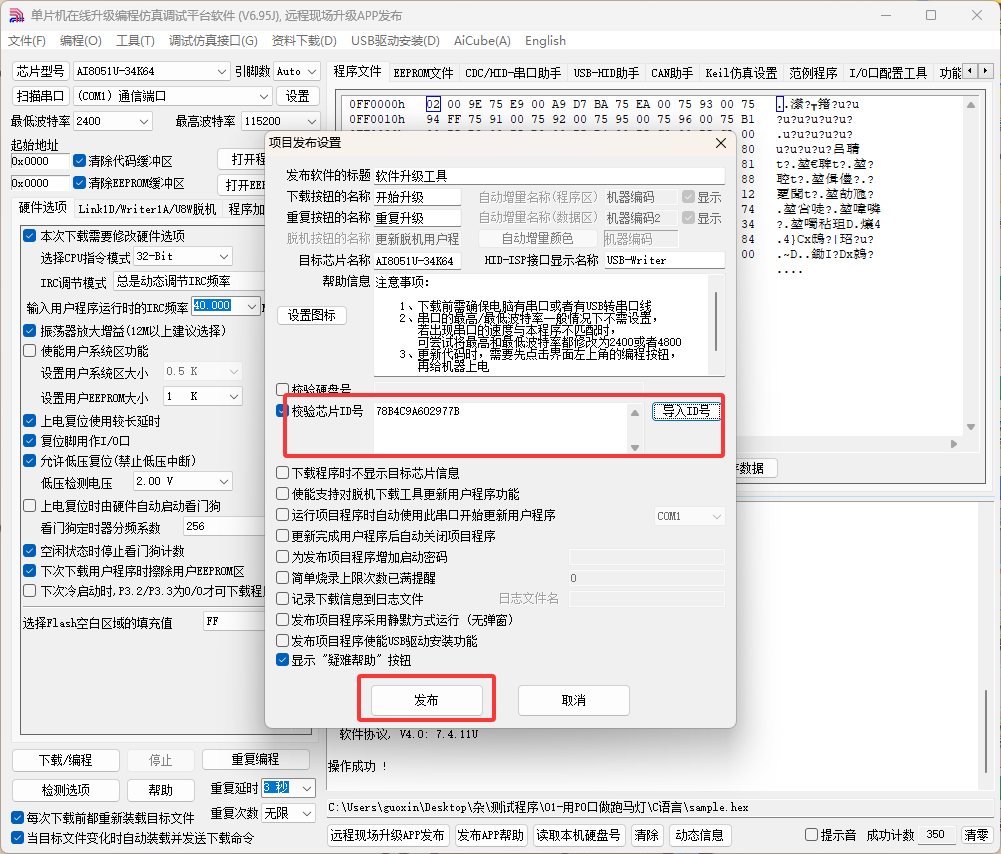Open 资料下载(D) menu
Screen dimensions: 1001x854
click(x=304, y=41)
